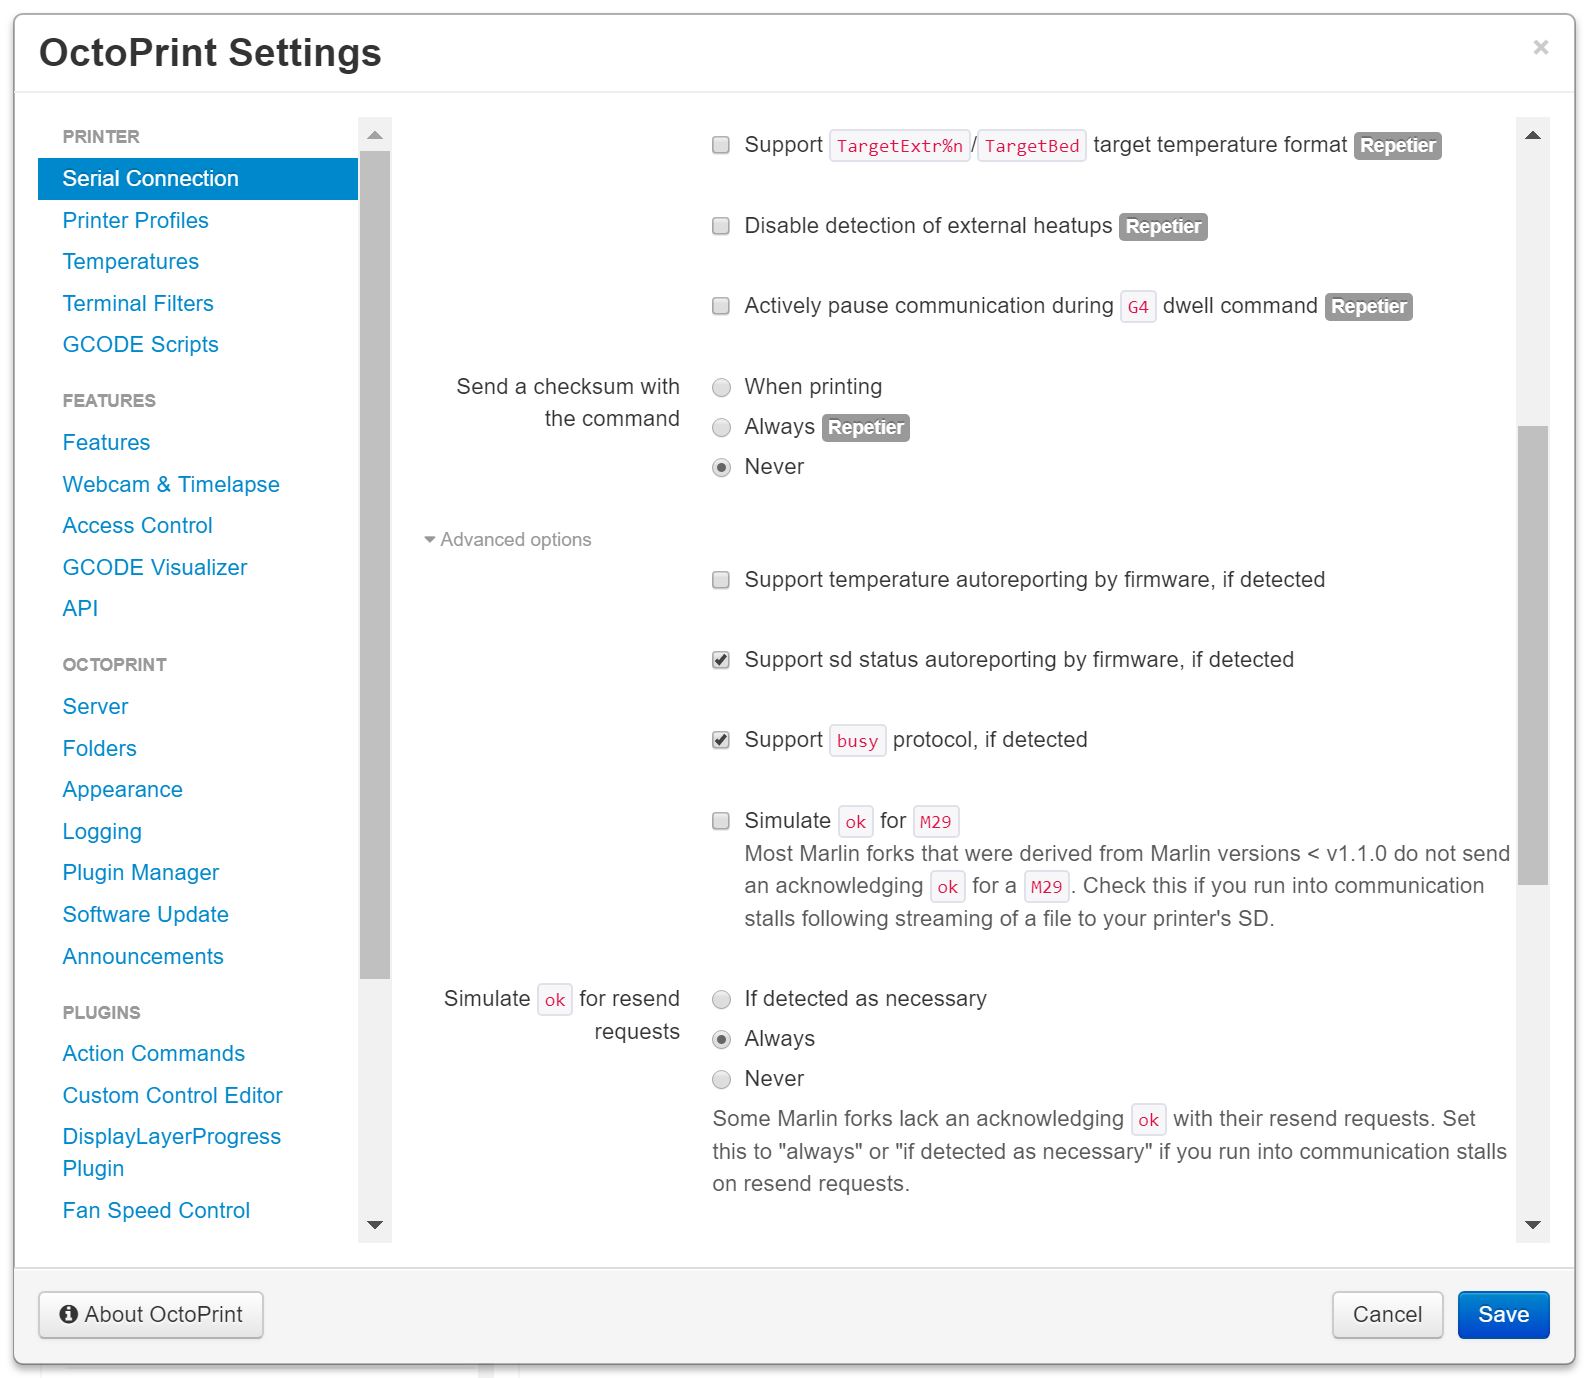Open Appearance settings
Screen dimensions: 1589x1378
(122, 790)
